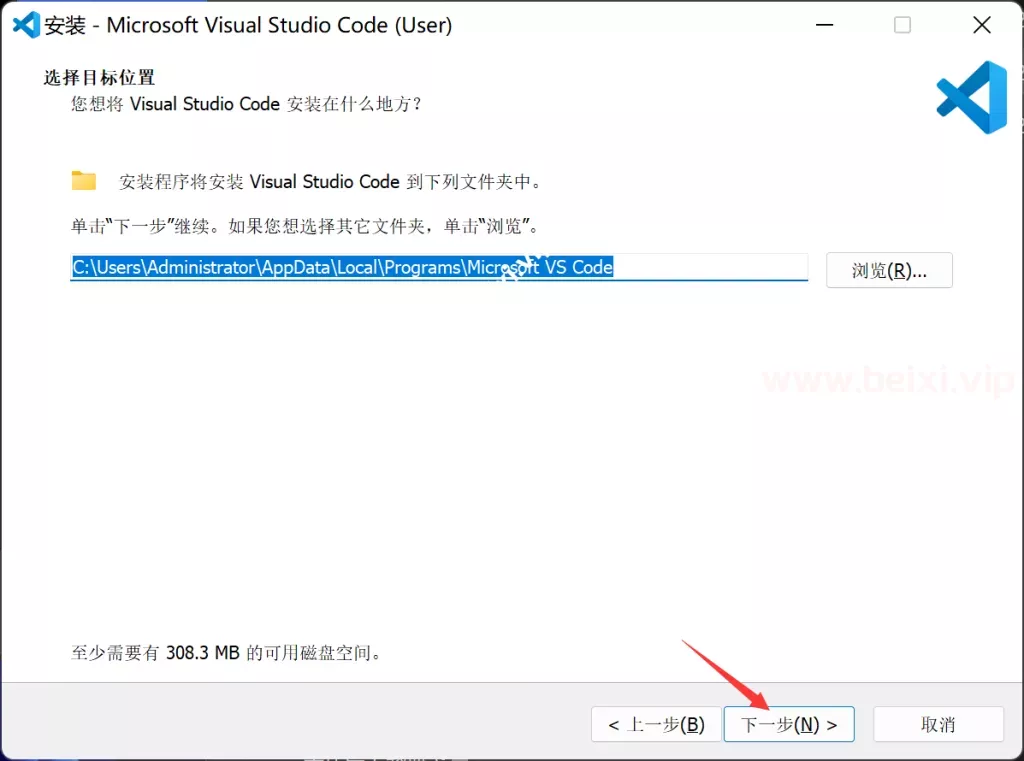Go back with 上一步(B) button

(x=656, y=724)
